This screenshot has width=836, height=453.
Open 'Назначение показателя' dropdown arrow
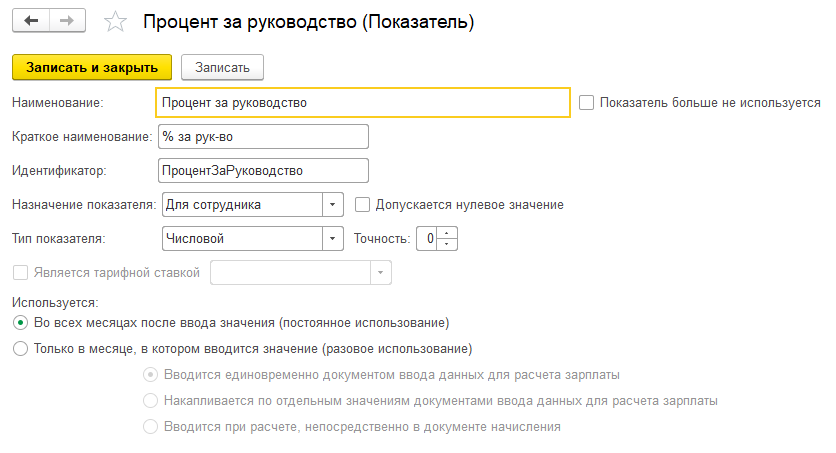pos(333,205)
